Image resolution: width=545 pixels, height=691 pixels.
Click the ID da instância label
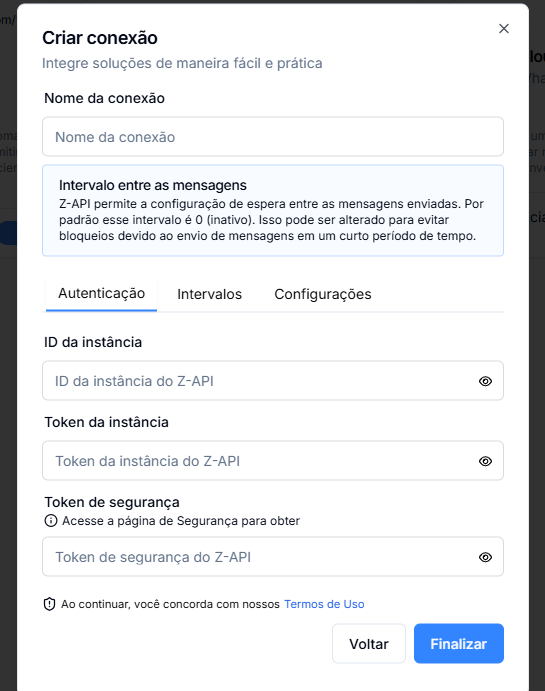(x=93, y=342)
